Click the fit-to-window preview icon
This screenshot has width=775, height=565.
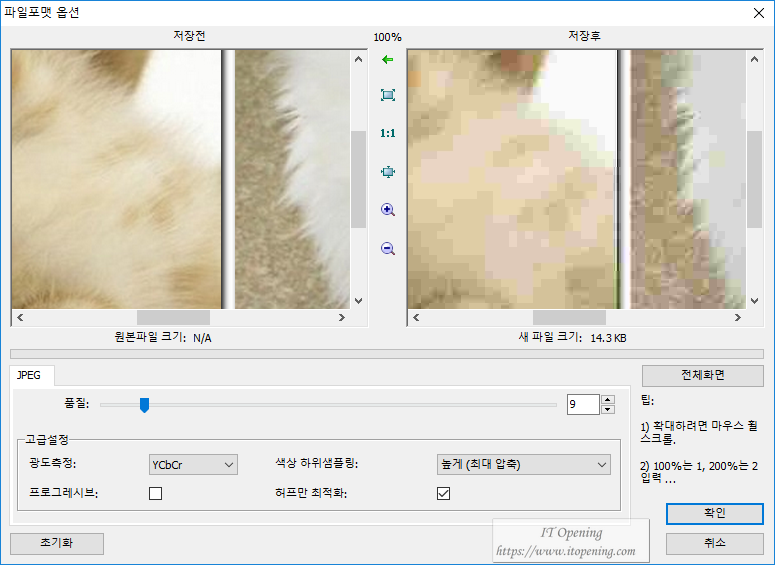pyautogui.click(x=387, y=95)
